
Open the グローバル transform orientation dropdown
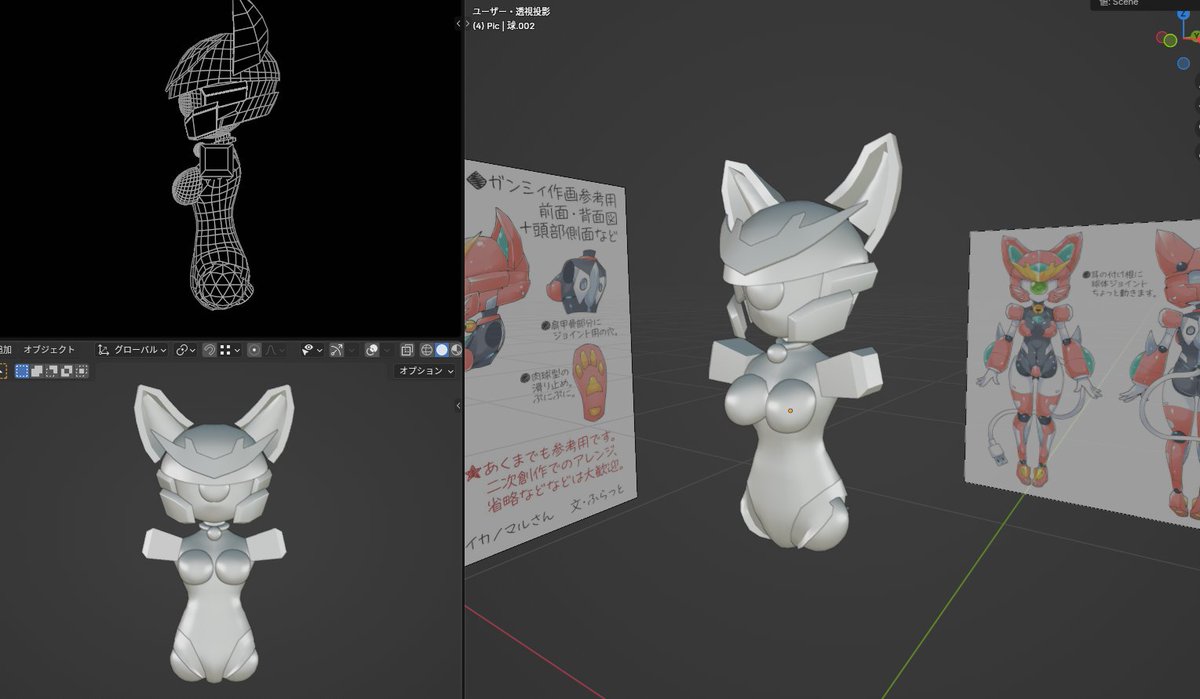[x=132, y=350]
